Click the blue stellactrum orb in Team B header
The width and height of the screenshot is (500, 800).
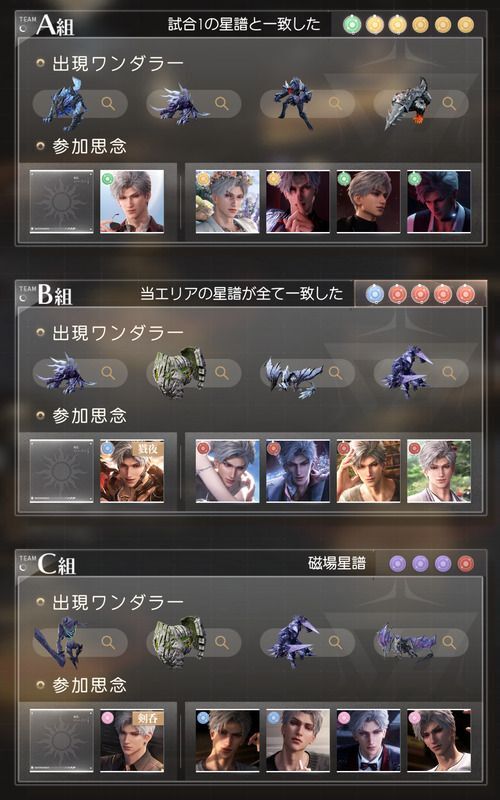374,294
